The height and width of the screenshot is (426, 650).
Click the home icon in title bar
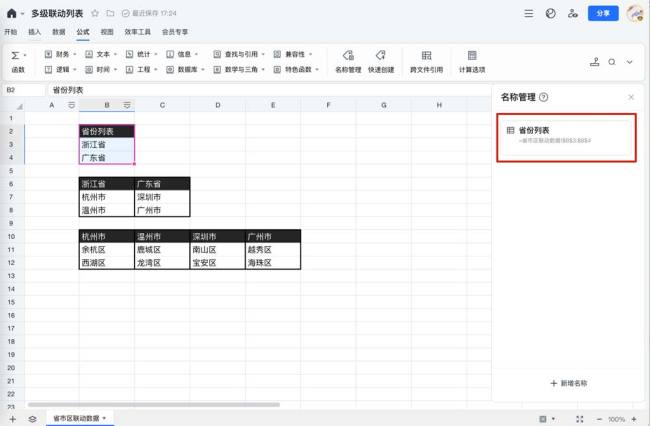pyautogui.click(x=11, y=14)
